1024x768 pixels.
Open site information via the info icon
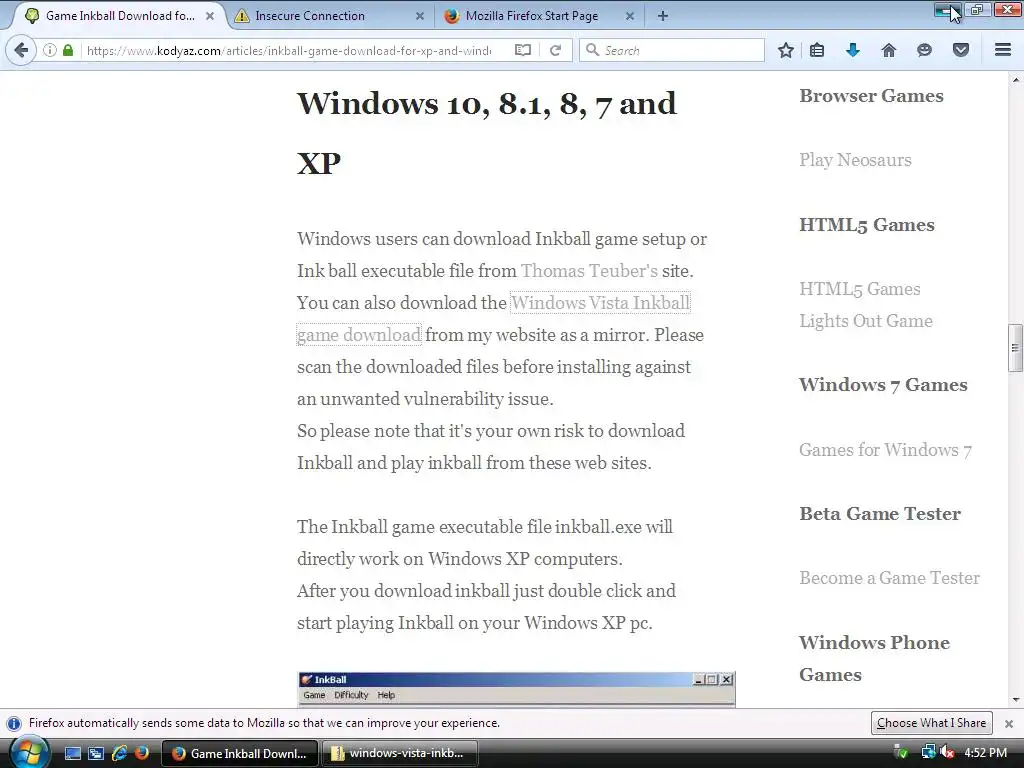[50, 50]
